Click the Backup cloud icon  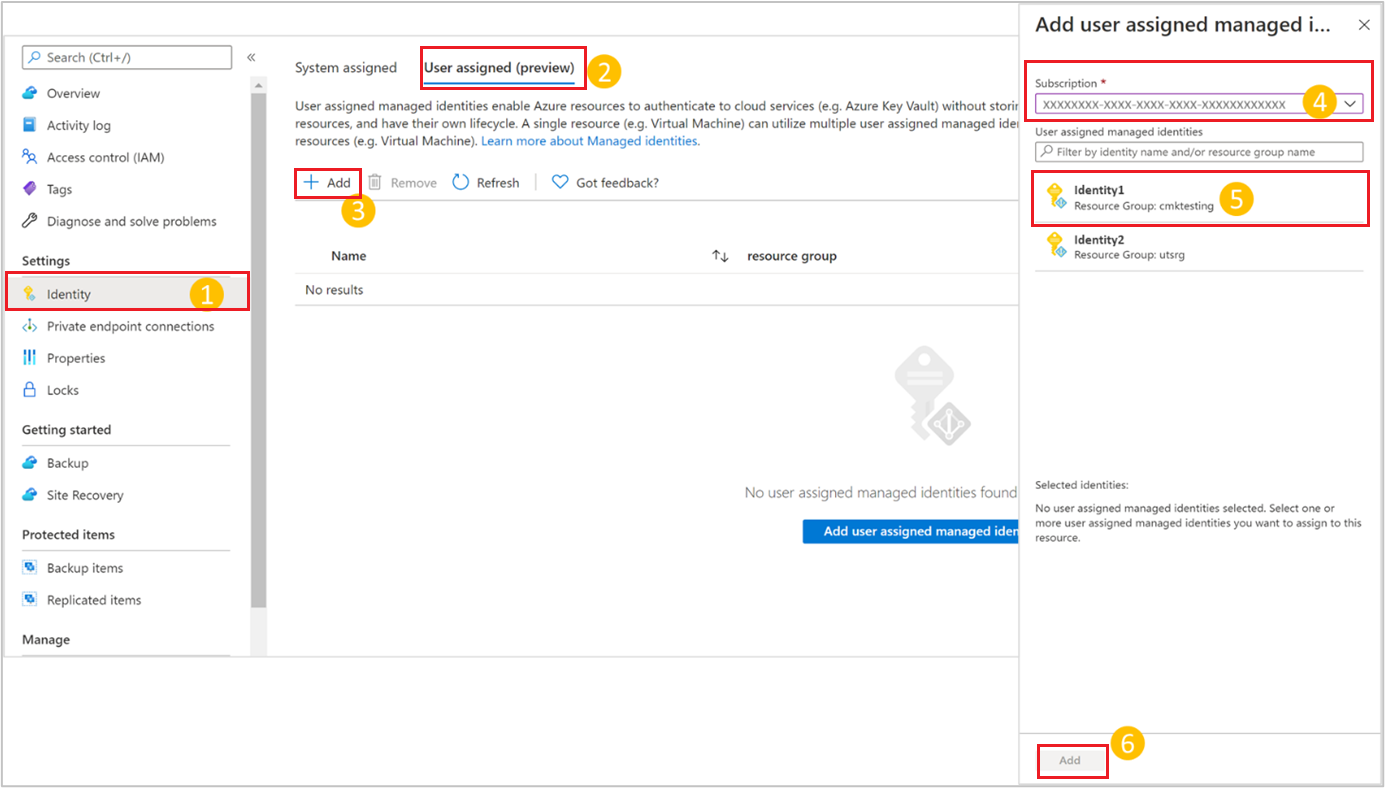[29, 463]
